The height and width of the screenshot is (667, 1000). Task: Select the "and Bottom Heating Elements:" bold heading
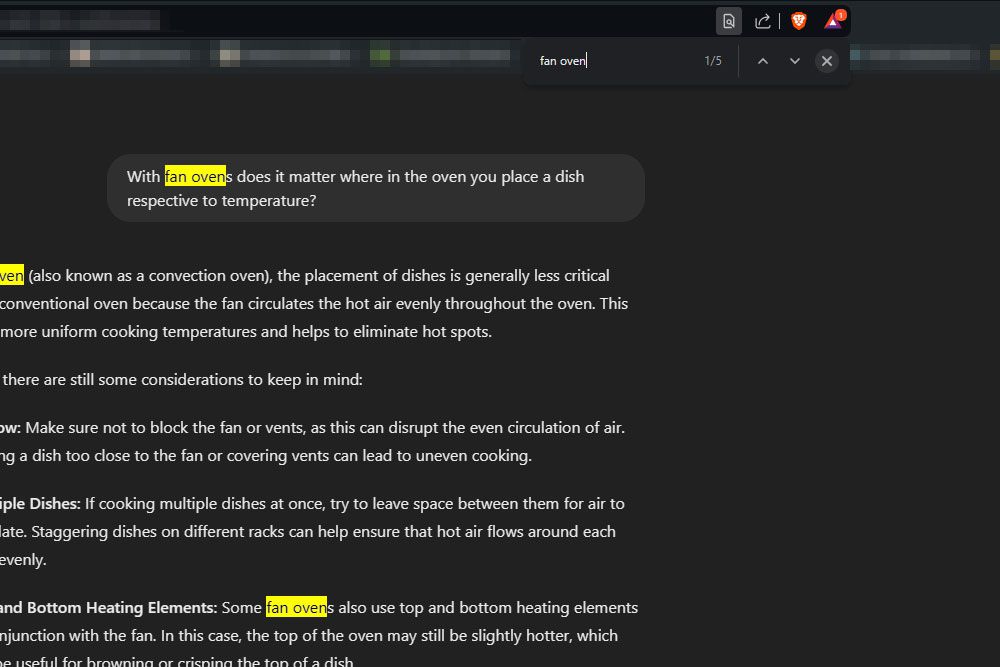pos(108,608)
